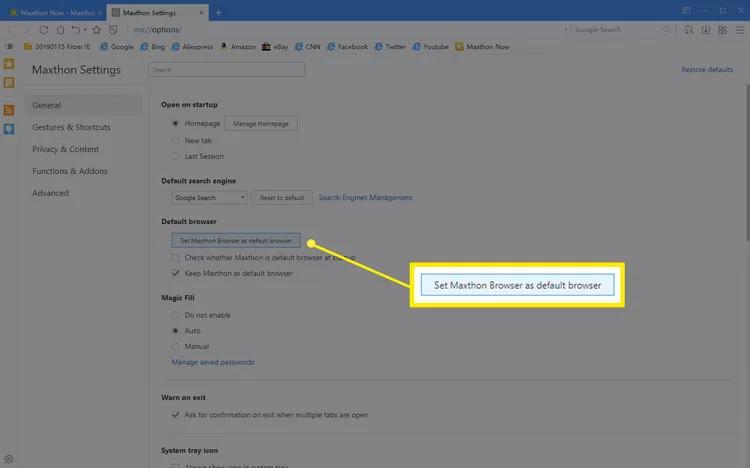Open the Privacy & Content settings section
The height and width of the screenshot is (468, 750).
(x=65, y=149)
